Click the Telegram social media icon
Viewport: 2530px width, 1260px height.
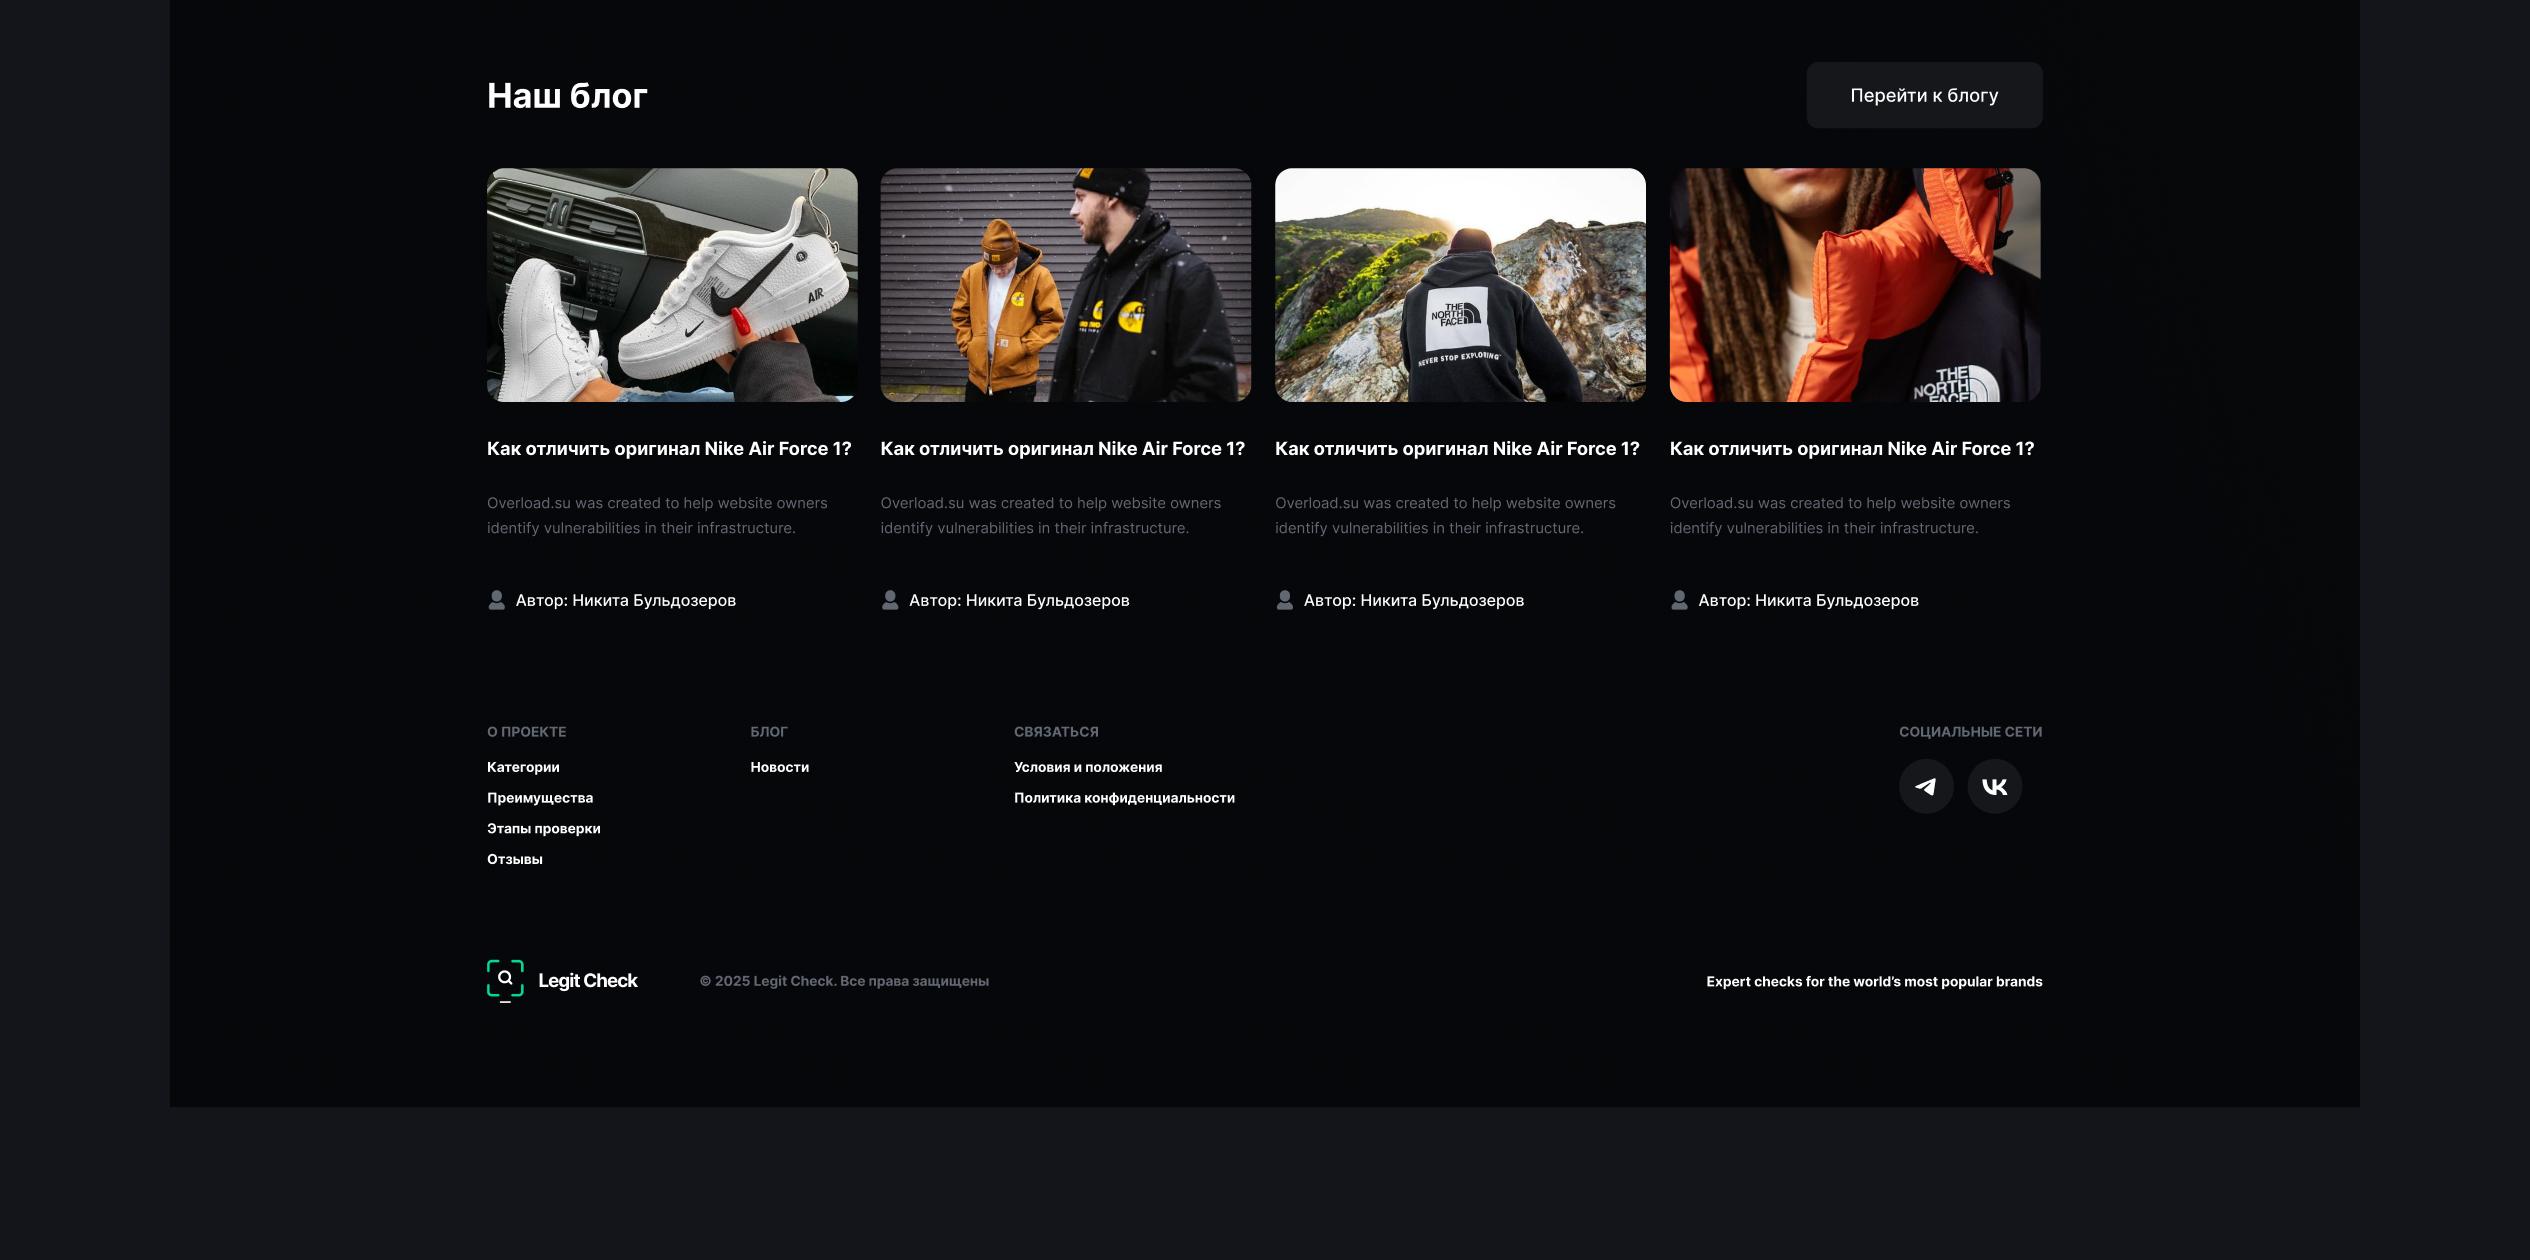pos(1924,786)
